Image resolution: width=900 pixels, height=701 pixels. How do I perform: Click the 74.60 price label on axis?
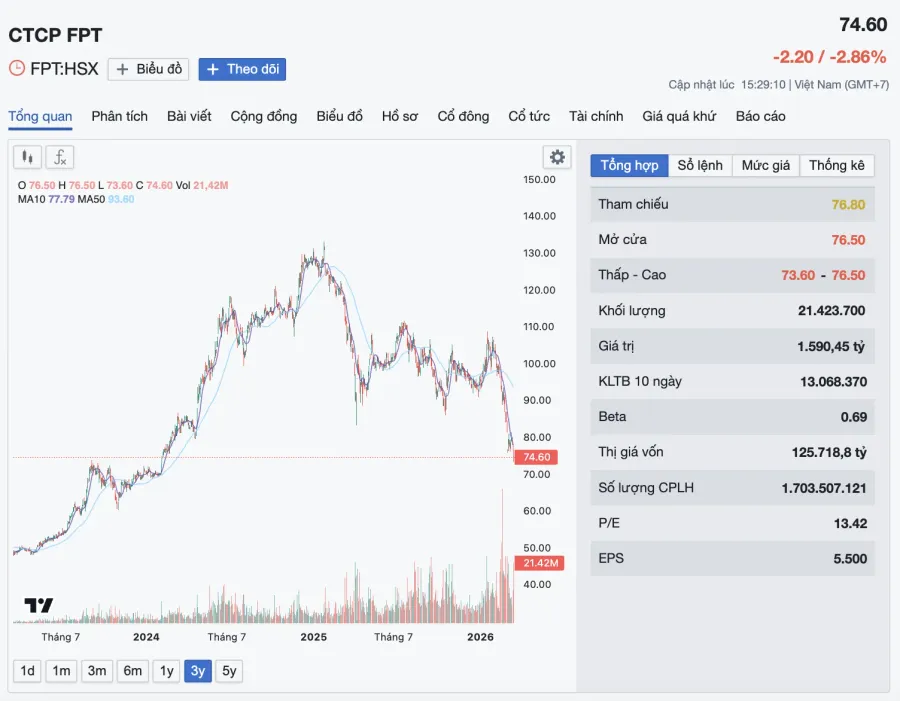click(536, 457)
